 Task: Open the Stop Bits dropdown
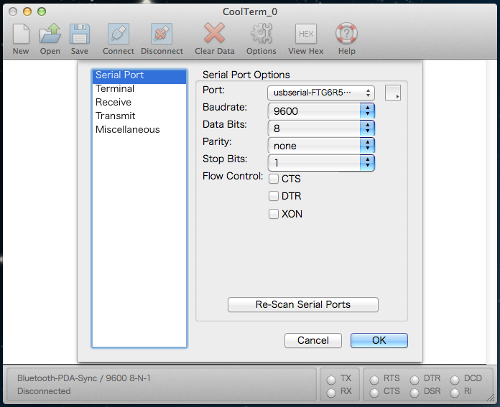321,163
